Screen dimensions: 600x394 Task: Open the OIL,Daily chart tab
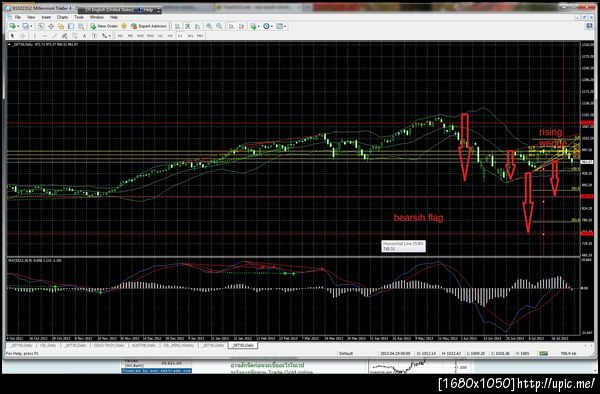pyautogui.click(x=48, y=345)
